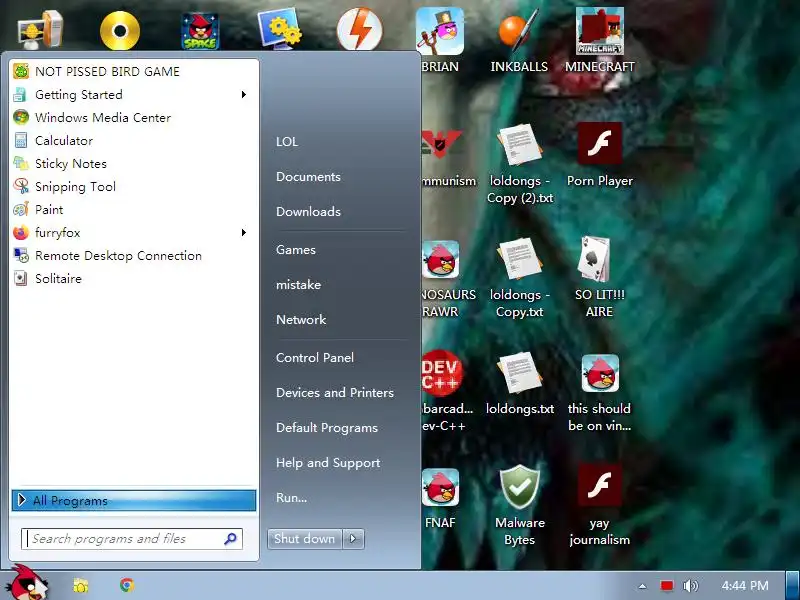The image size is (800, 600).
Task: Select the FNAF desktop icon
Action: (440, 487)
